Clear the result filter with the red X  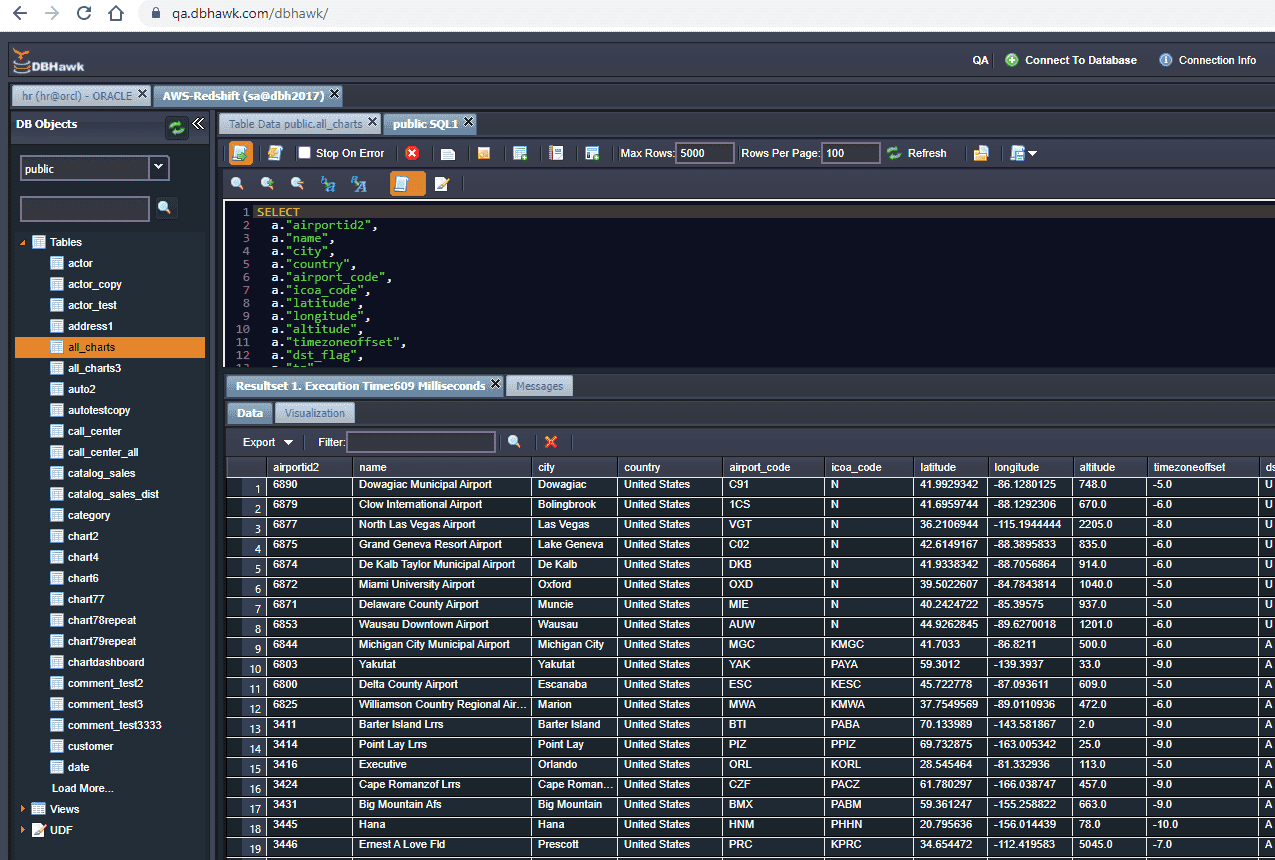550,442
